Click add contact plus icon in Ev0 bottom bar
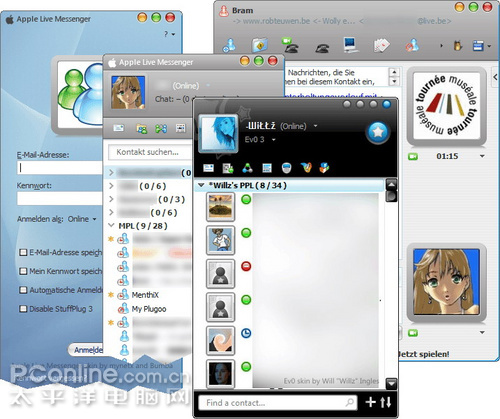 tap(370, 402)
